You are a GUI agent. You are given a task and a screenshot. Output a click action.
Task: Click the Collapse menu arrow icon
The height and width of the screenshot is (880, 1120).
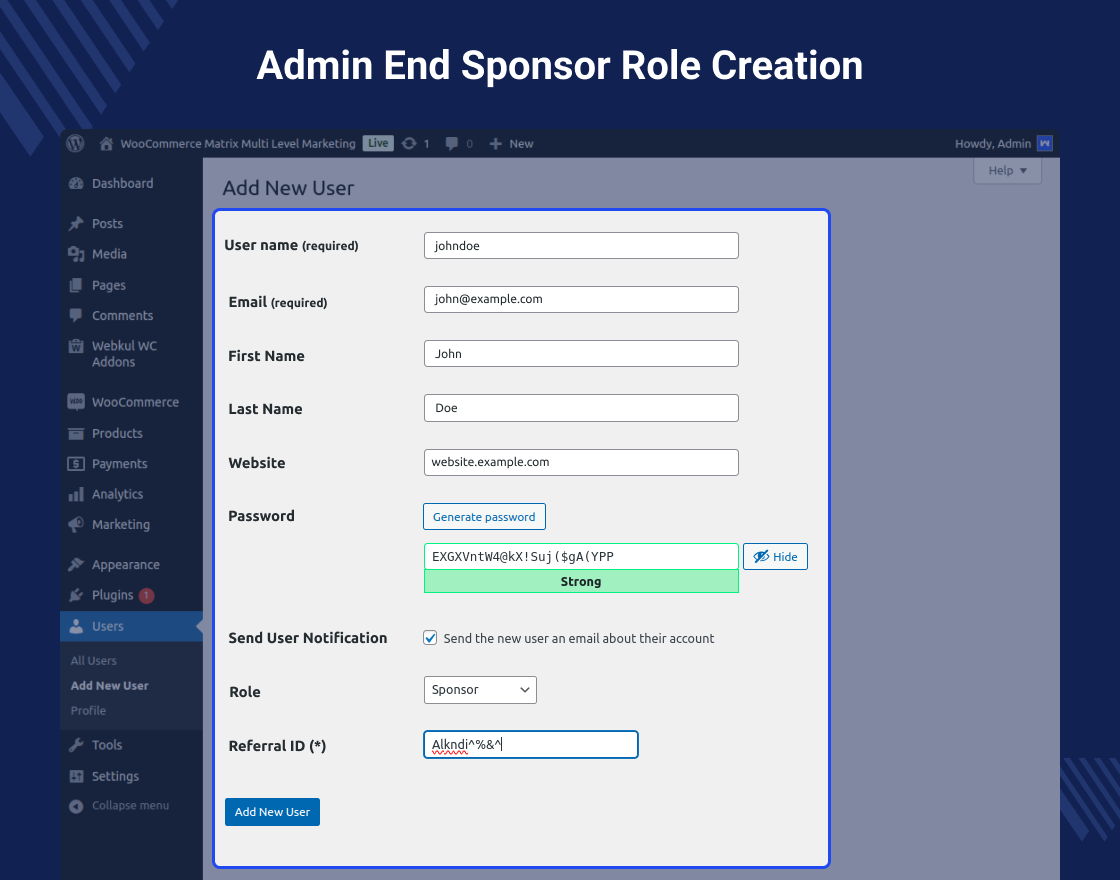[x=76, y=806]
